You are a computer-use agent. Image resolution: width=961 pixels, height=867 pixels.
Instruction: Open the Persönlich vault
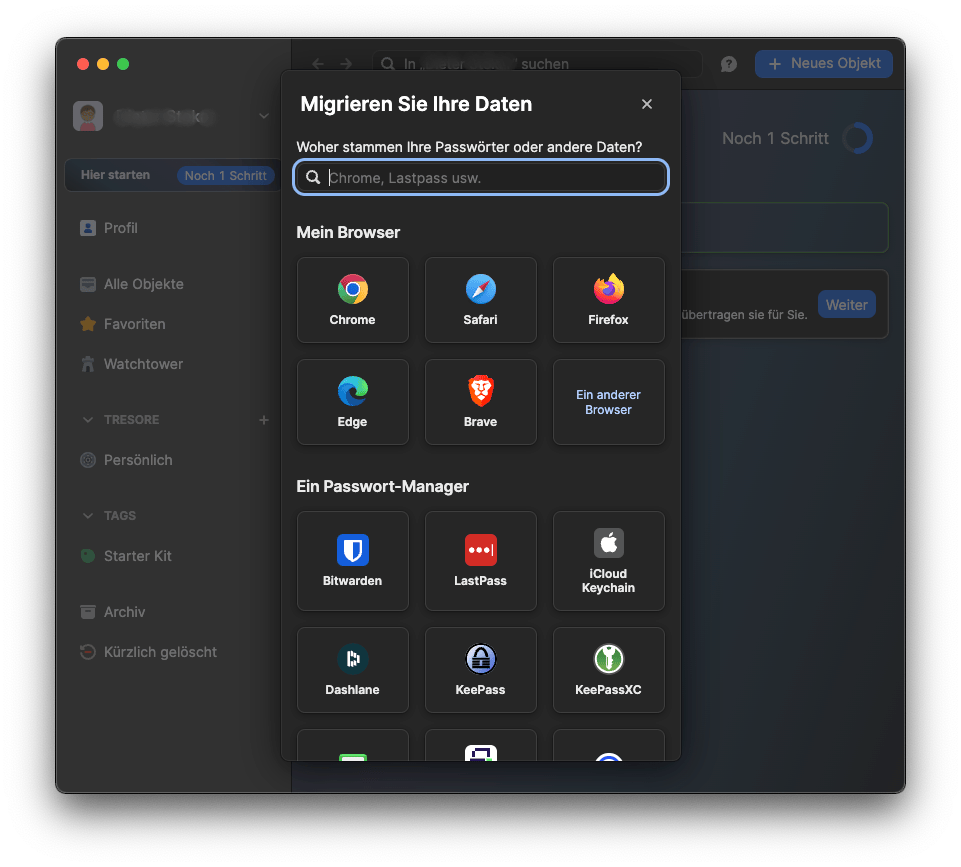point(126,460)
